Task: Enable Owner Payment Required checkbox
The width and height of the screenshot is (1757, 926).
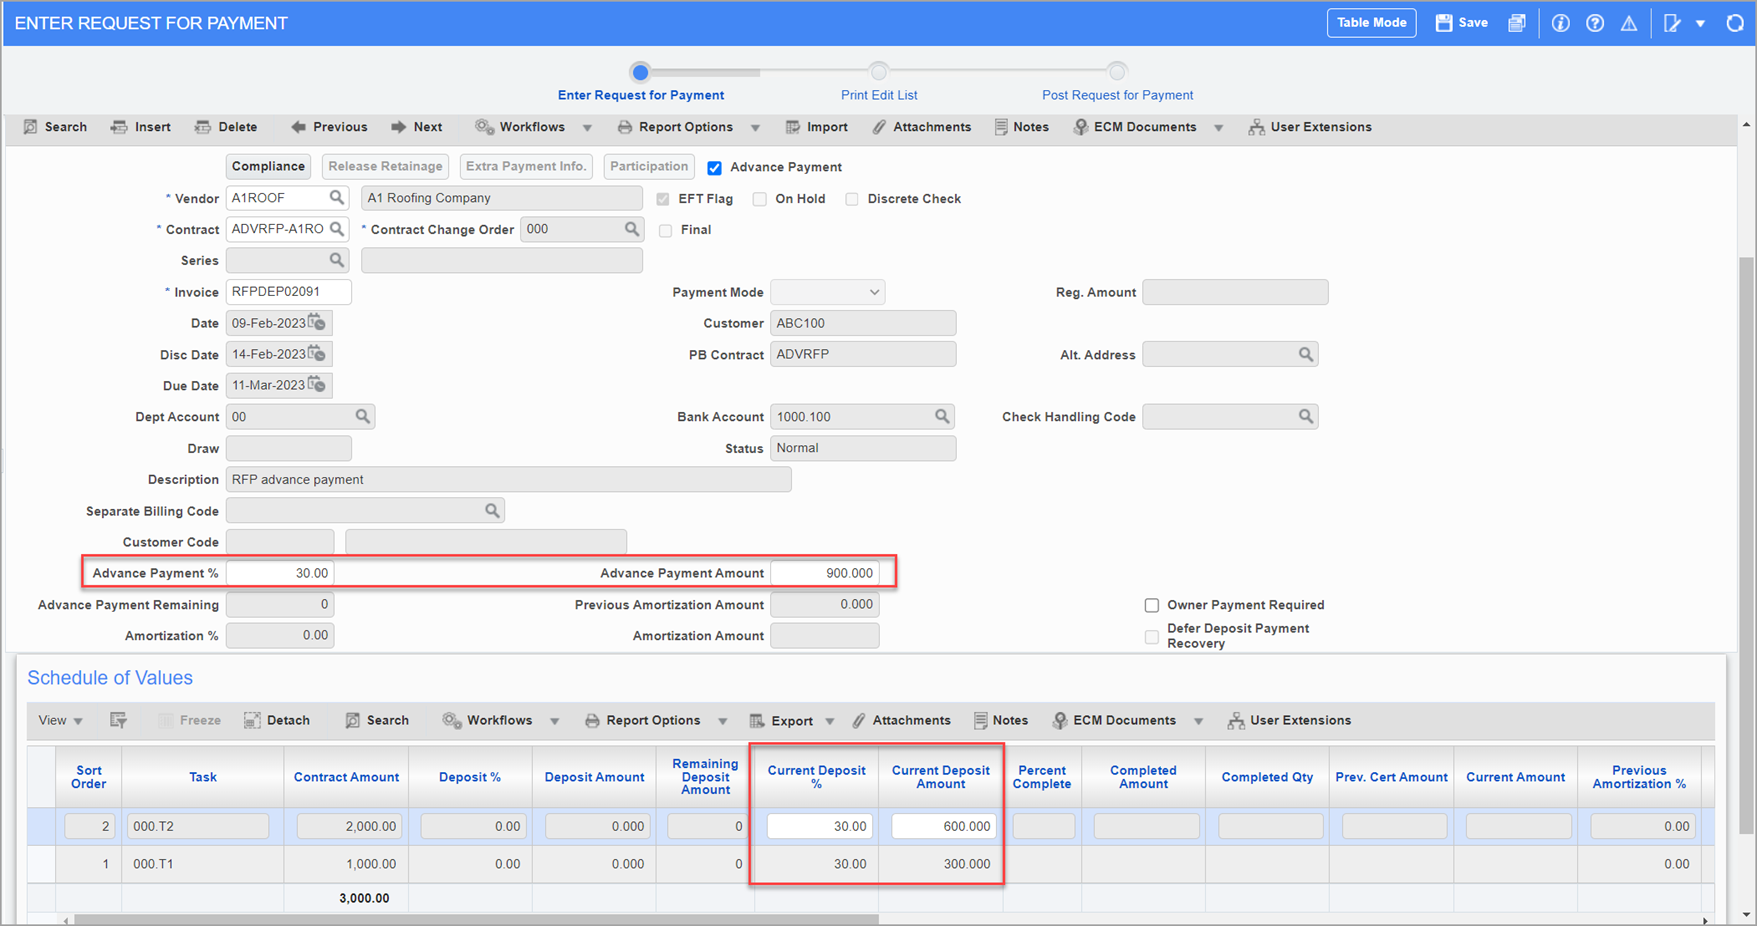Action: point(1152,605)
